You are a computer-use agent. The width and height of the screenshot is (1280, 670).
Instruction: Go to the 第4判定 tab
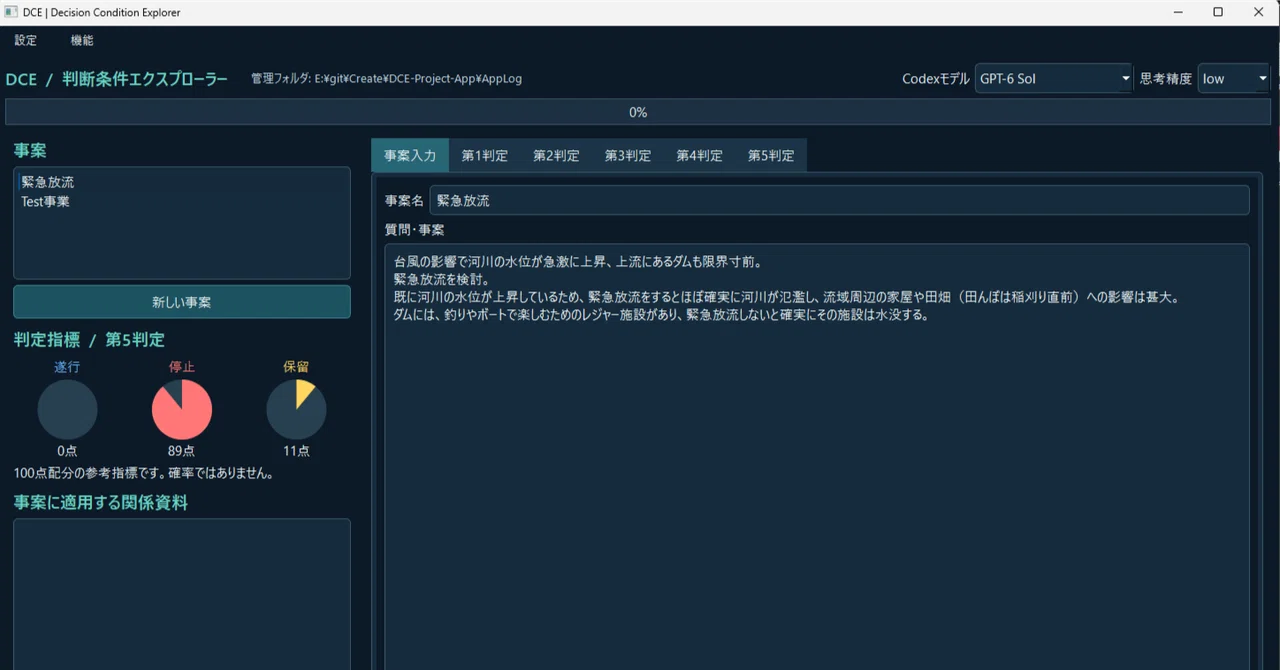[699, 156]
